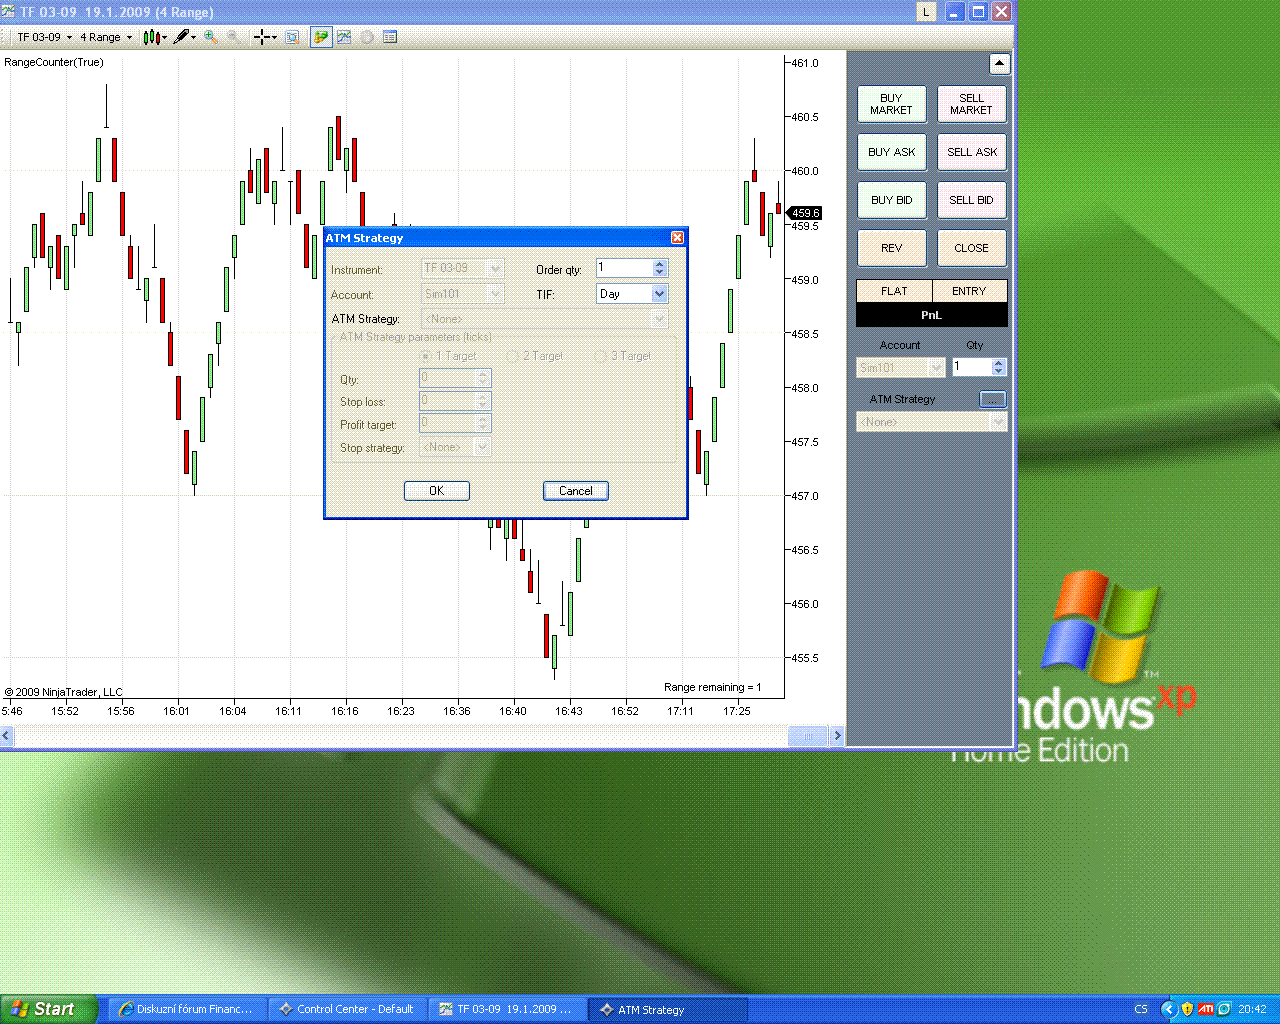Click SELL MARKET button
1280x1024 pixels.
(x=971, y=104)
